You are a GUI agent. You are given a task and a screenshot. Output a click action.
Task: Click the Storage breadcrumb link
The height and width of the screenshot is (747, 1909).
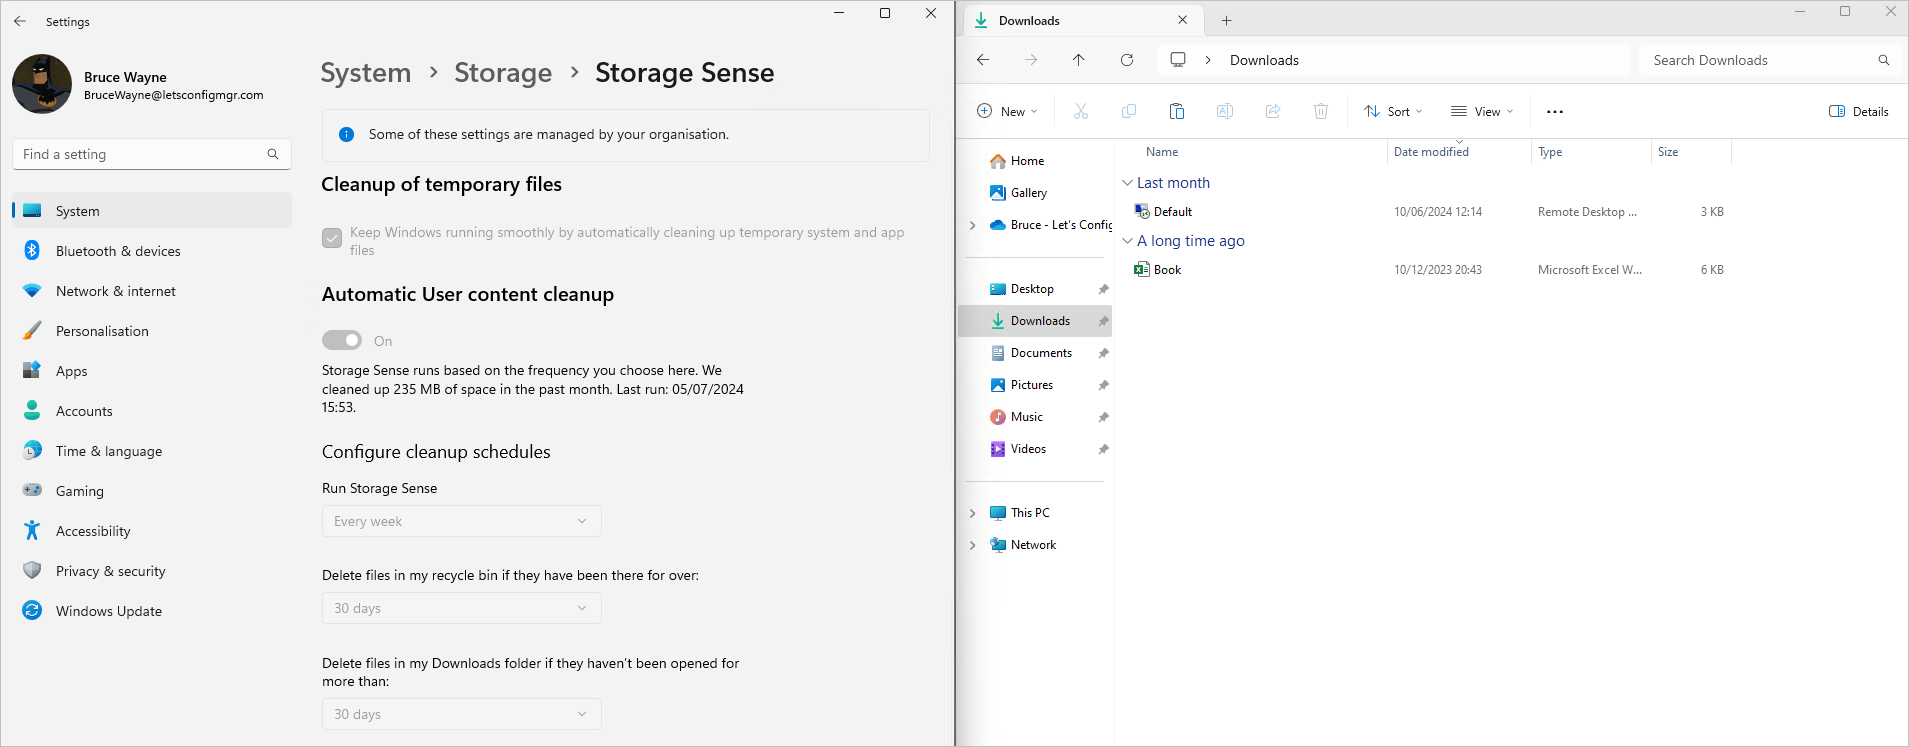point(503,73)
